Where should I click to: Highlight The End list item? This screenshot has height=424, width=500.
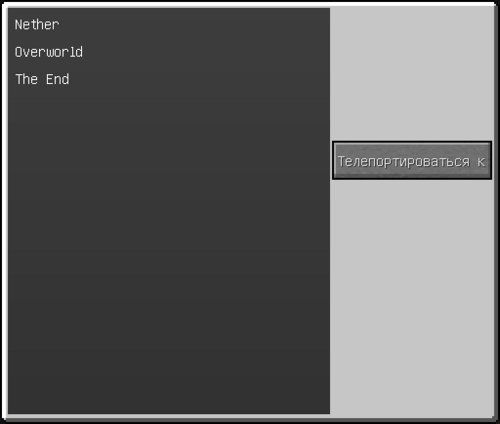pos(42,79)
